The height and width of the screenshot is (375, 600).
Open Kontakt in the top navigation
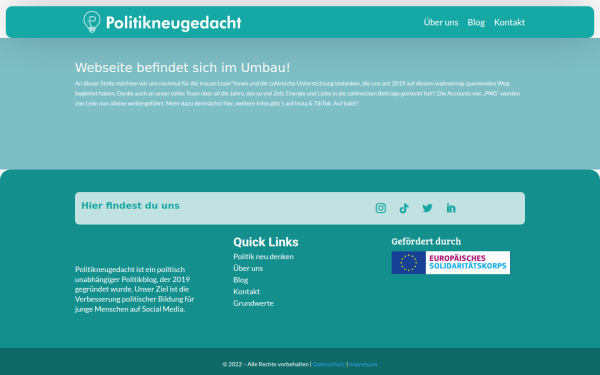coord(509,22)
